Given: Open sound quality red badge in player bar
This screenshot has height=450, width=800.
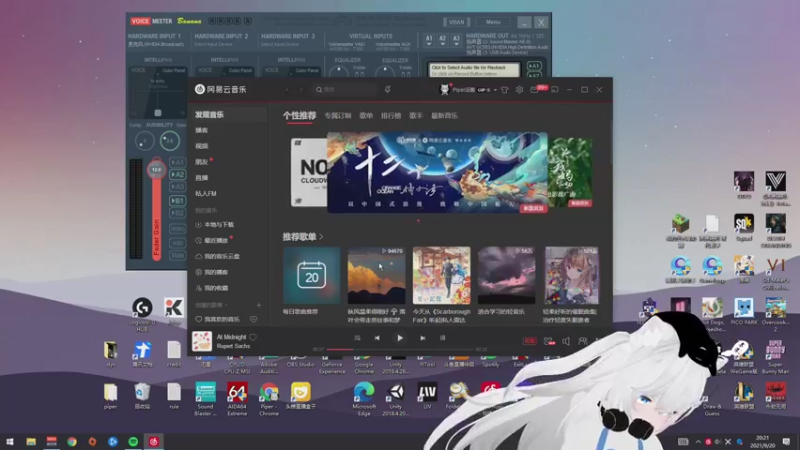Looking at the screenshot, I should [530, 341].
